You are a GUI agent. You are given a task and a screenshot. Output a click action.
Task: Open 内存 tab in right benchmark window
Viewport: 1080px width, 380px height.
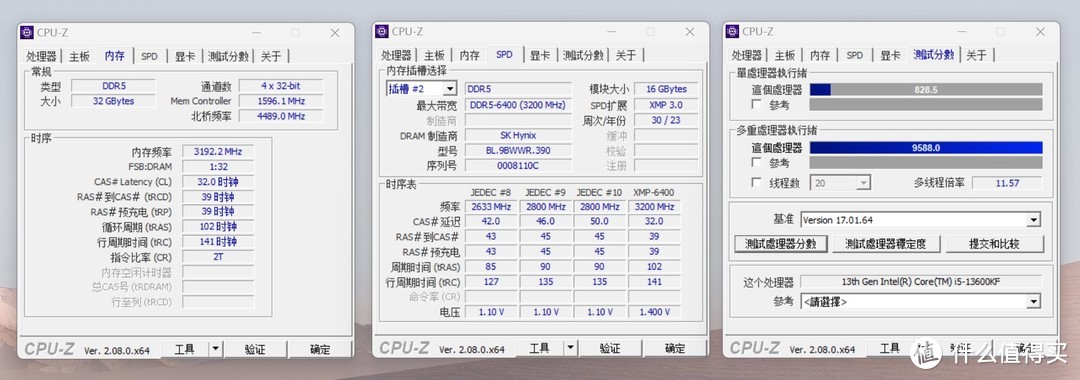820,56
